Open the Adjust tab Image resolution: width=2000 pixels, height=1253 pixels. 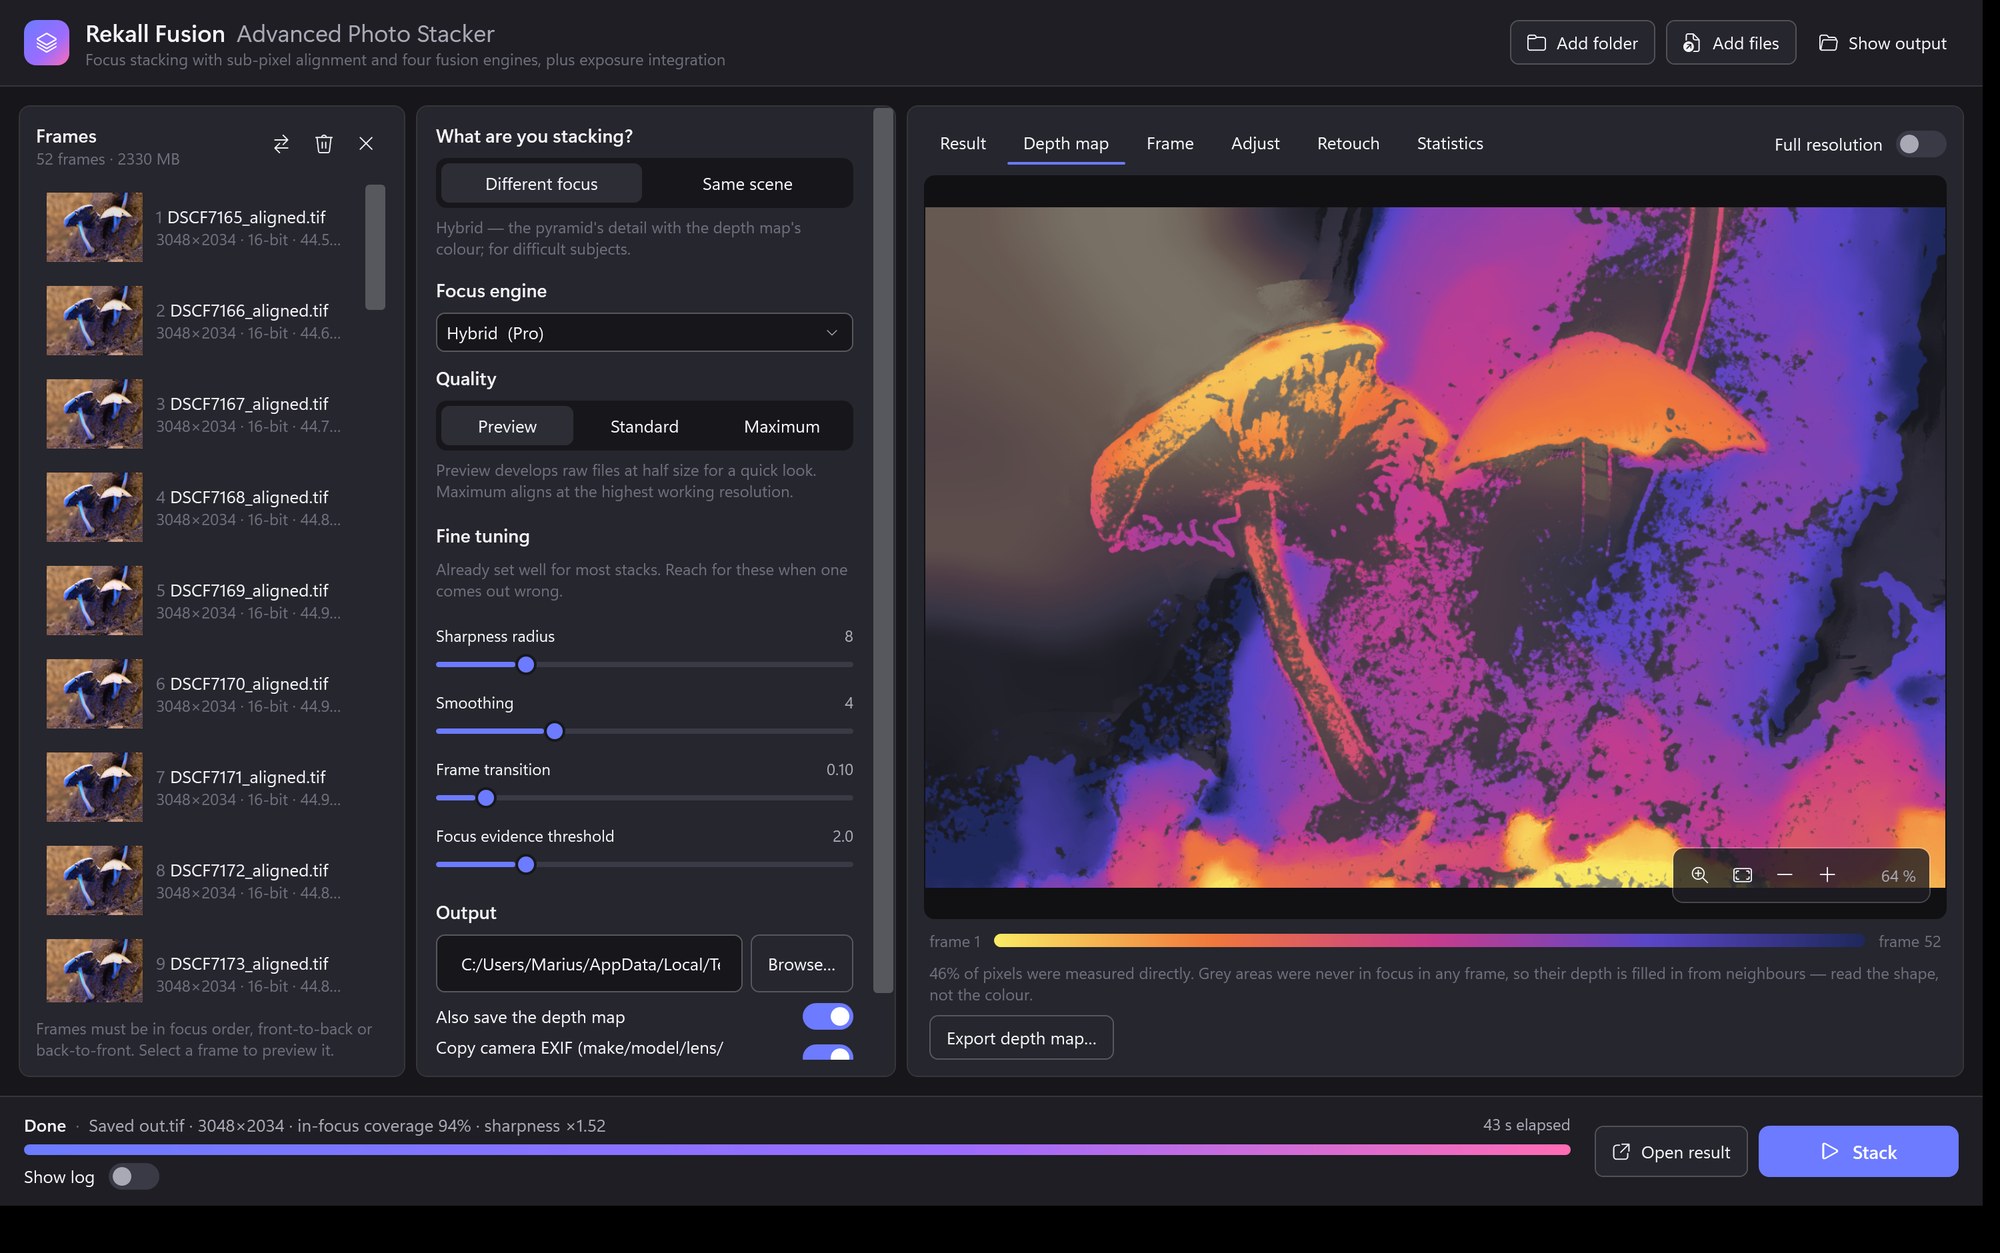coord(1255,144)
